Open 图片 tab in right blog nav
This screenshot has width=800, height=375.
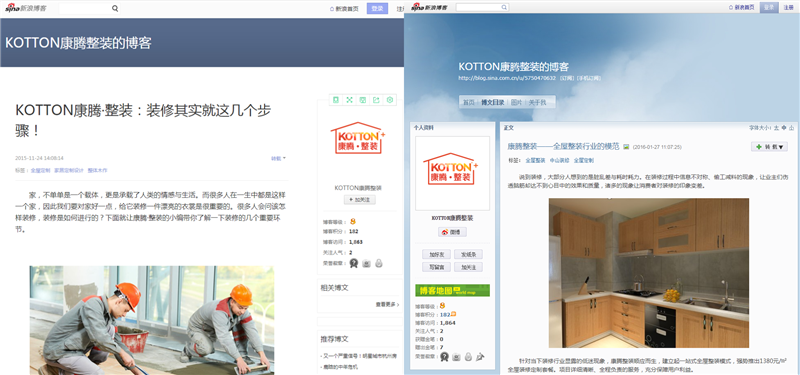(516, 103)
